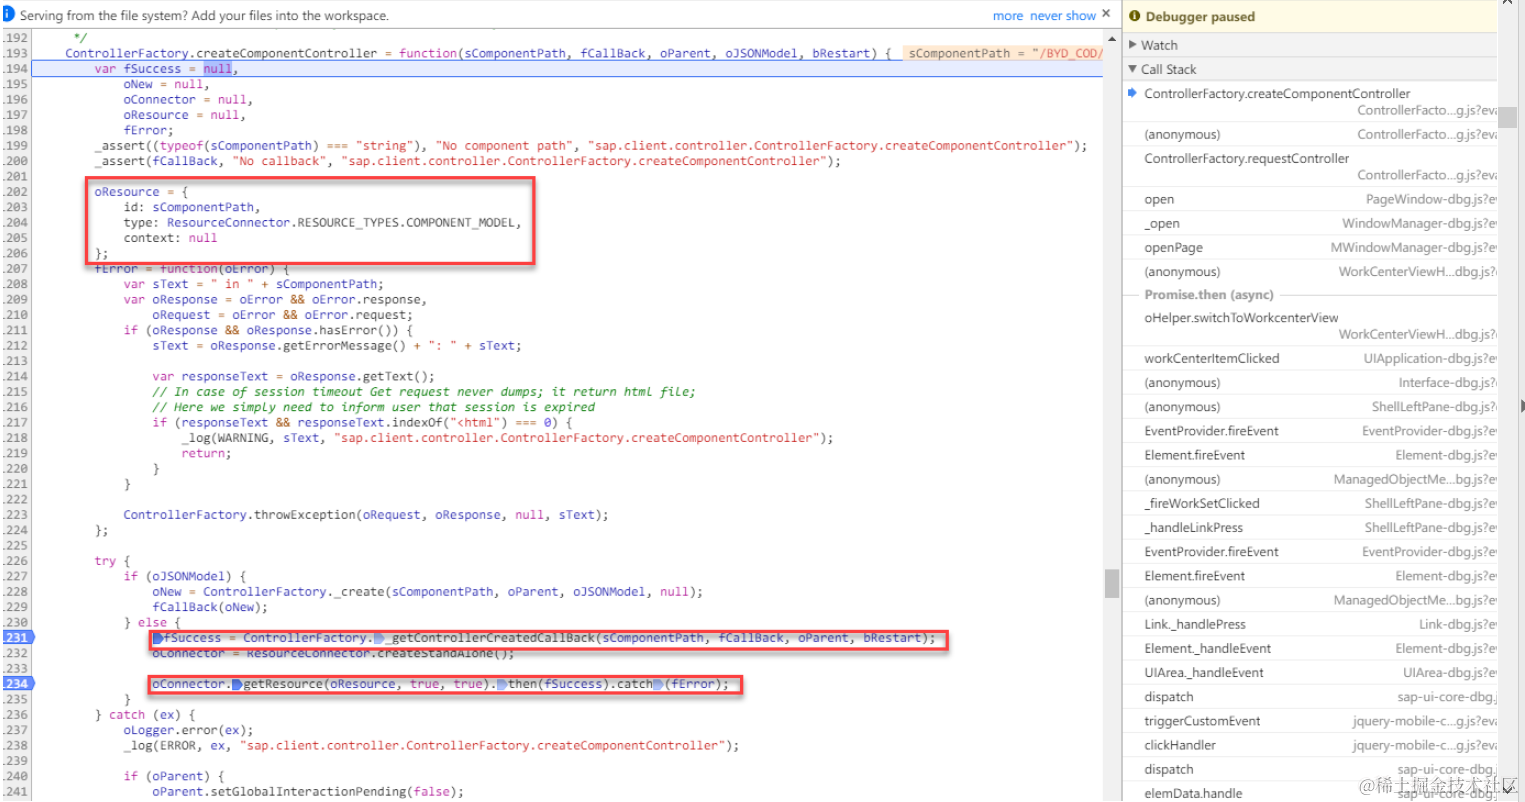Toggle the breakpoint on line 231
The width and height of the screenshot is (1525, 802).
17,637
